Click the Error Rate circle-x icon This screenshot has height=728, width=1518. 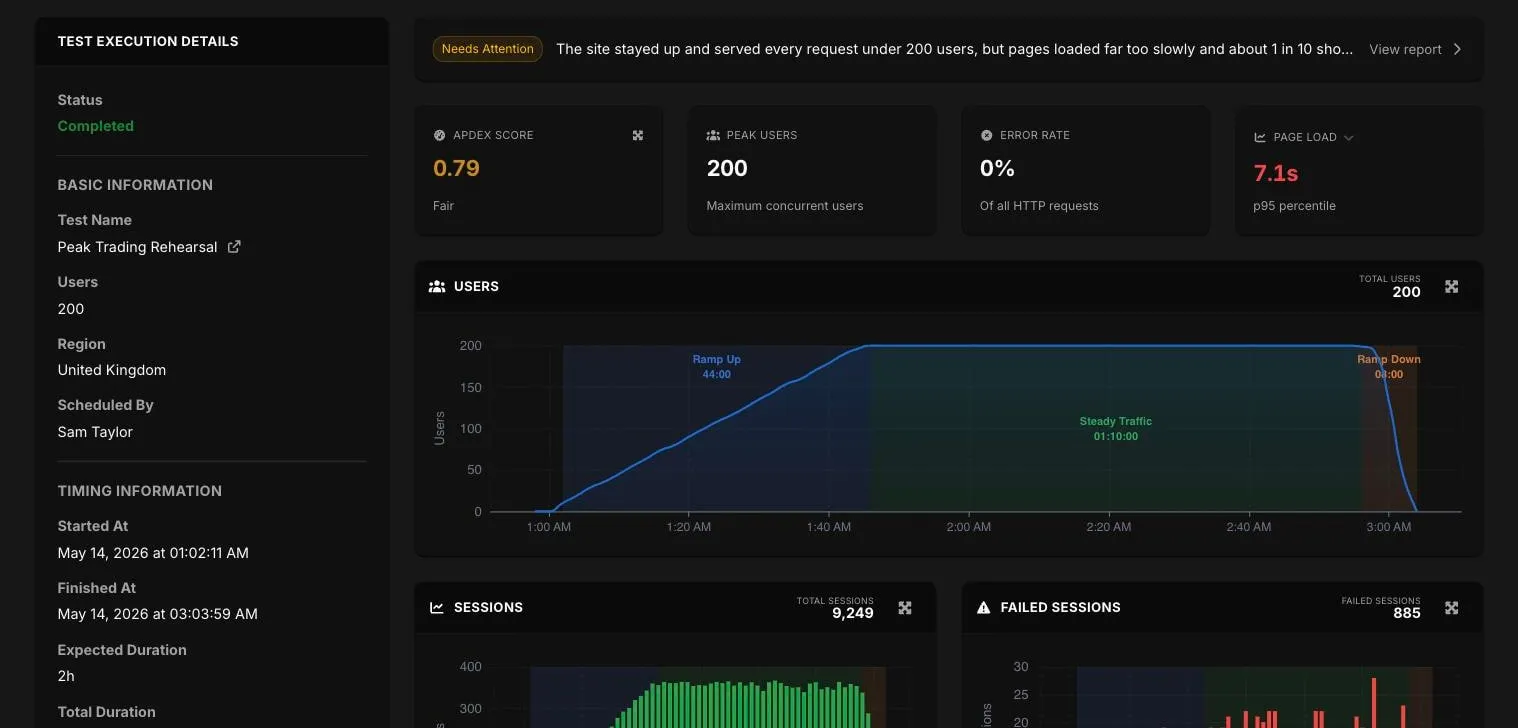[x=987, y=135]
